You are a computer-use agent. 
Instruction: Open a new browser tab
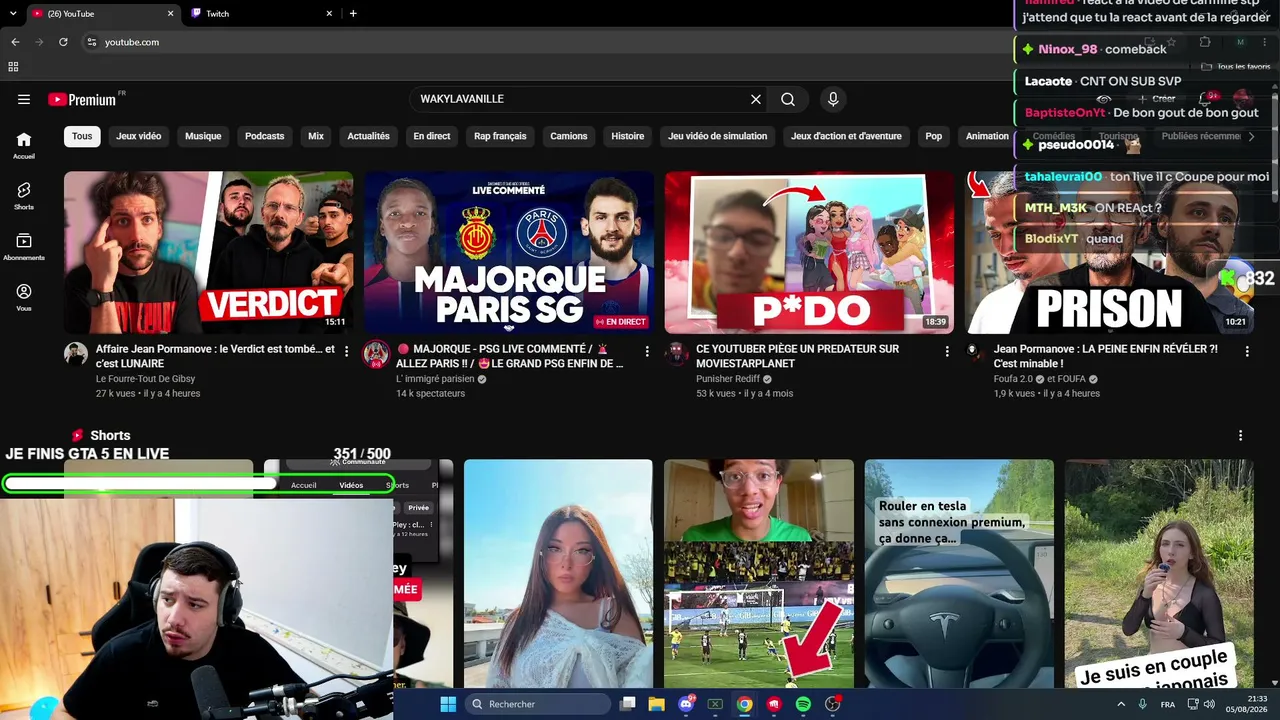(x=353, y=13)
